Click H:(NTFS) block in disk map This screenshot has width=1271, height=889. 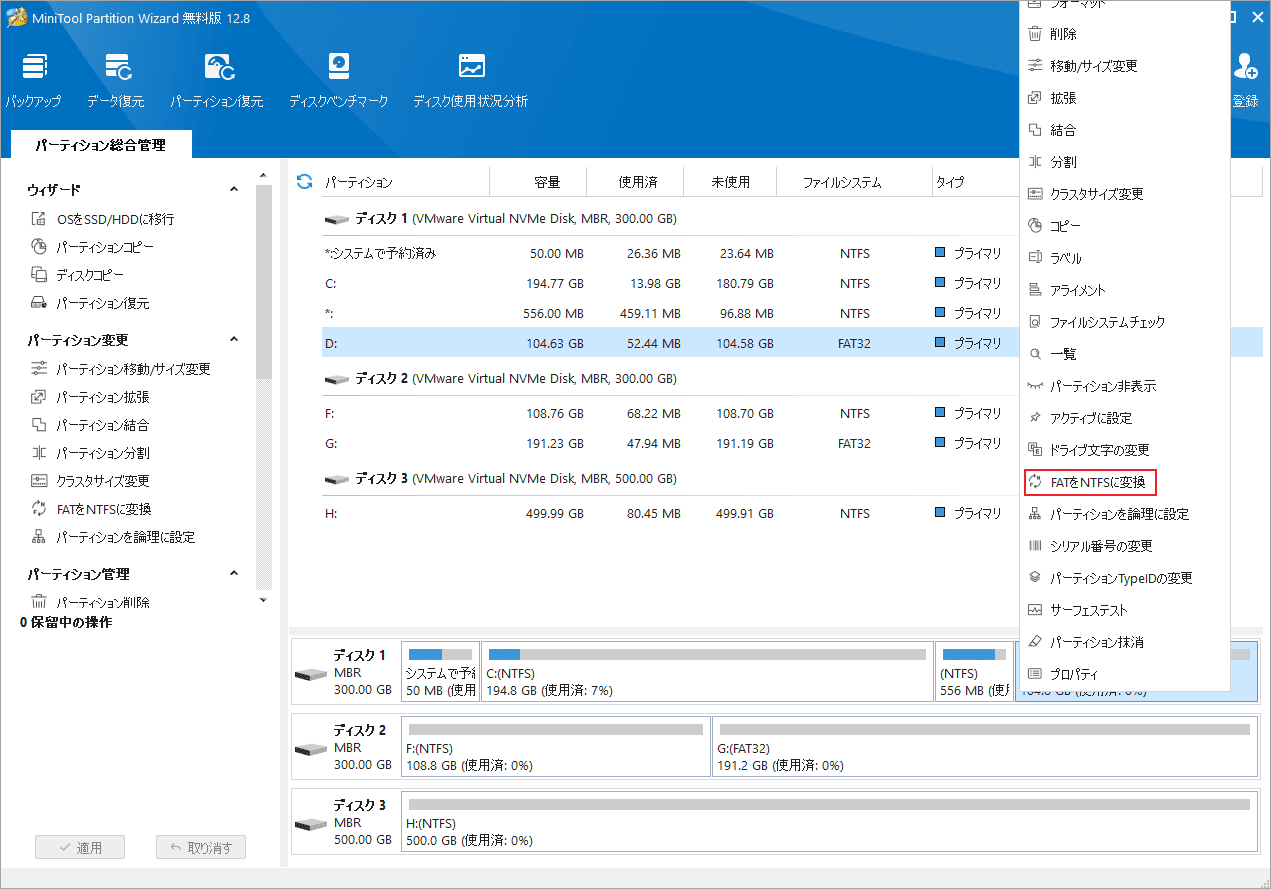click(829, 820)
